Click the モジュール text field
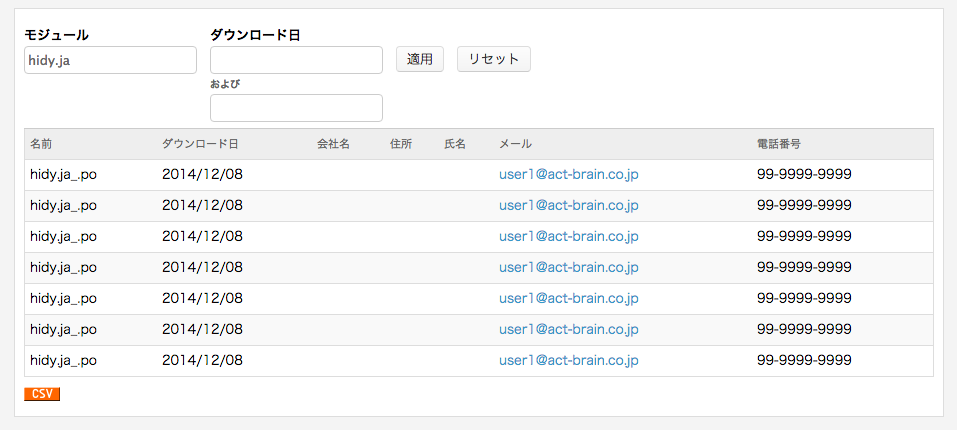 110,60
